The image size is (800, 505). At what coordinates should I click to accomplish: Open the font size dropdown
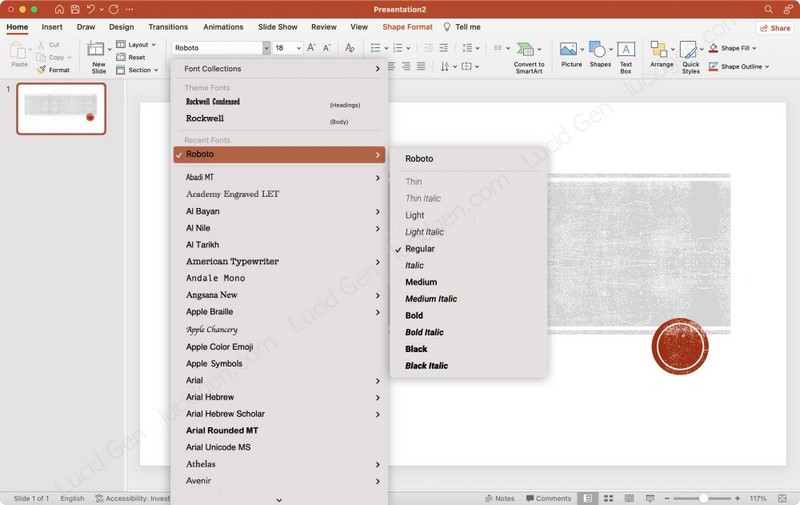(296, 48)
